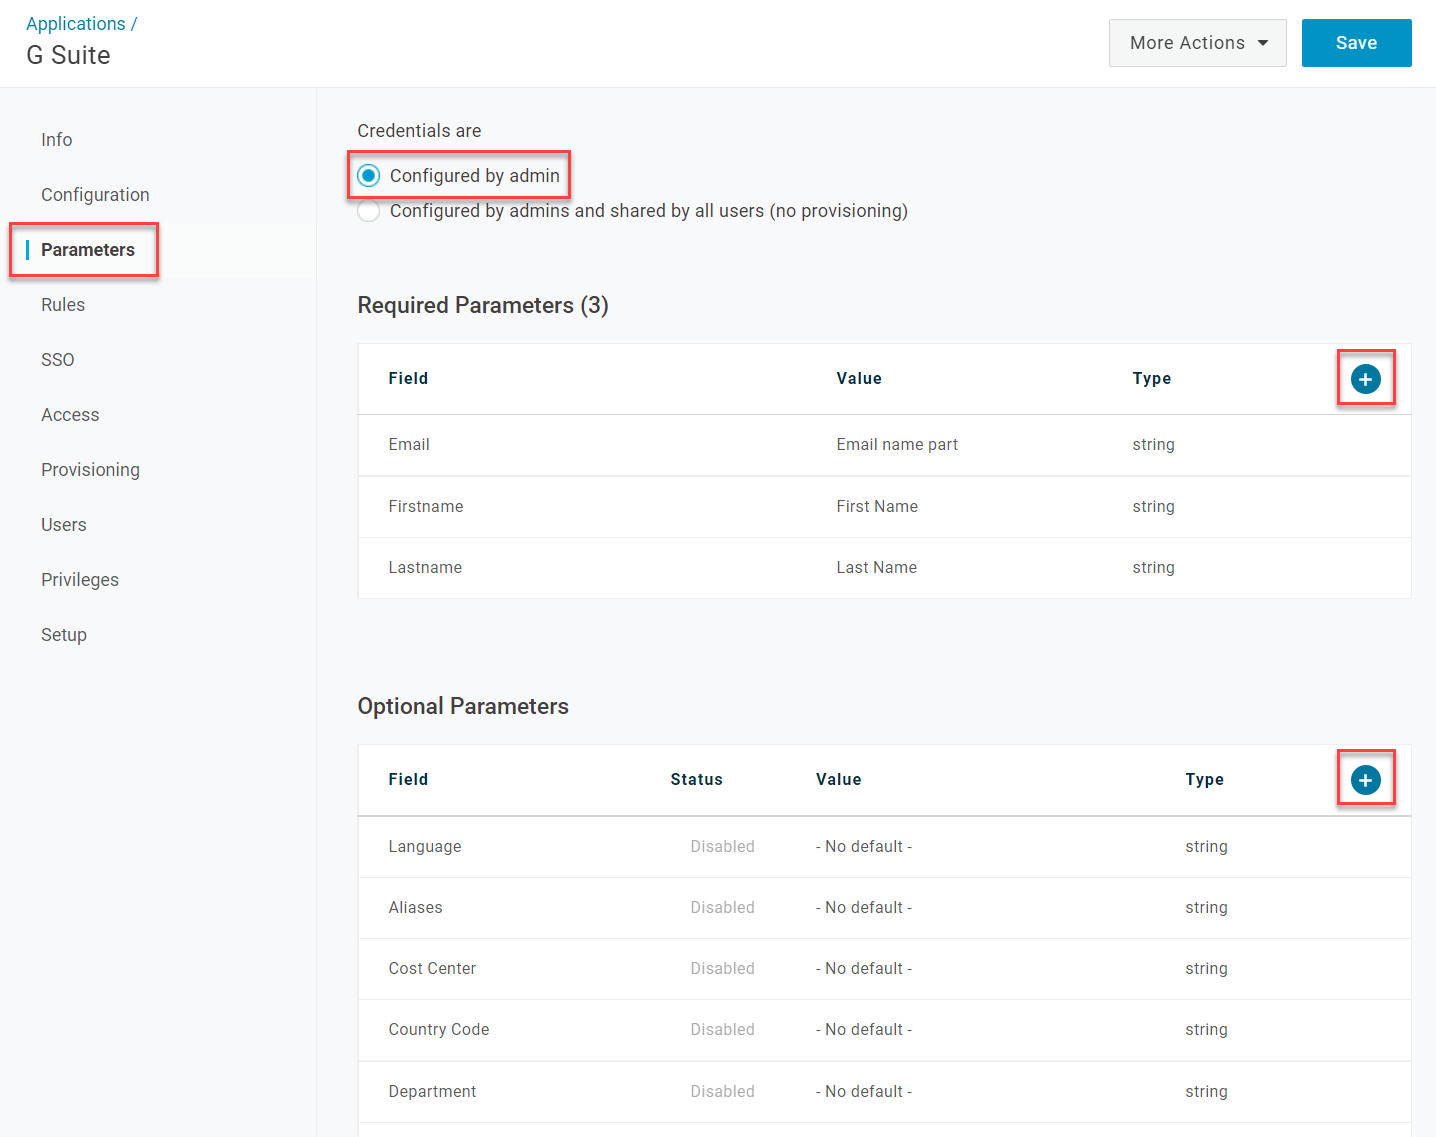Viewport: 1436px width, 1137px height.
Task: Click the 'First Name' value cell
Action: [877, 507]
